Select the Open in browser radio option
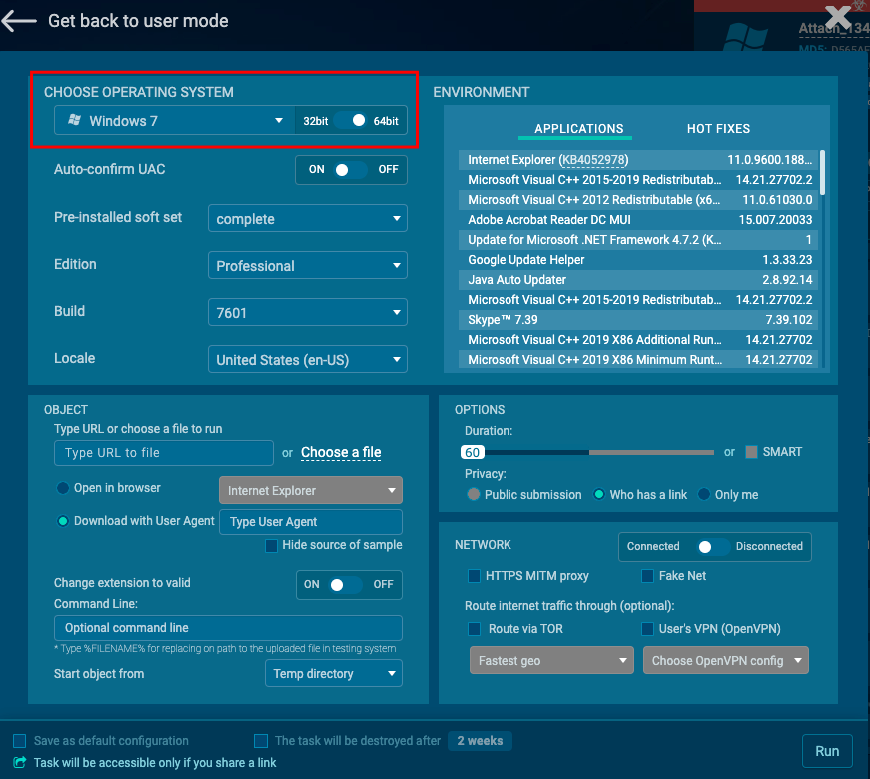Image resolution: width=870 pixels, height=779 pixels. 63,488
